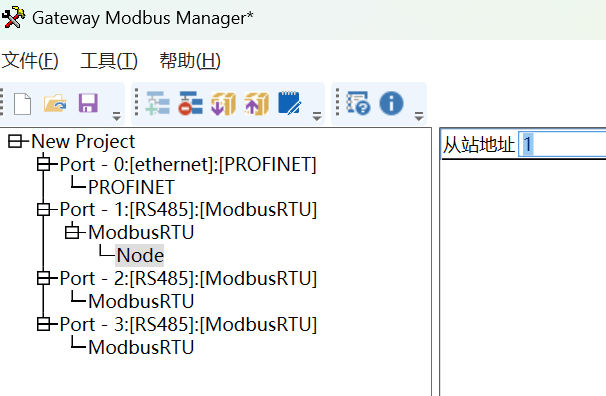Select the Node tree item
Screen dimensions: 606x396
140,255
